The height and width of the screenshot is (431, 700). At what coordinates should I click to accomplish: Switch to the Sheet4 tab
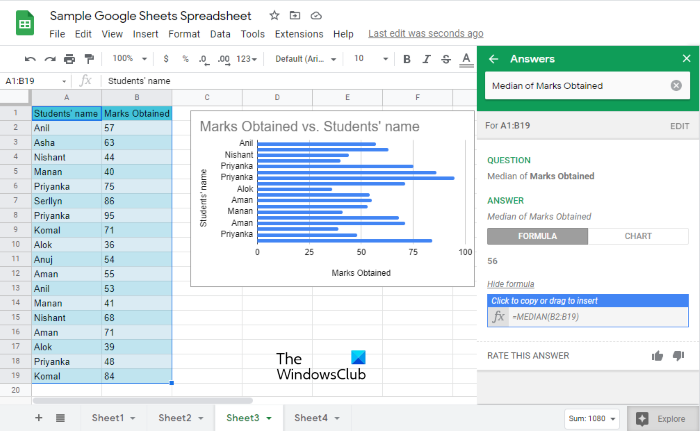pyautogui.click(x=311, y=418)
